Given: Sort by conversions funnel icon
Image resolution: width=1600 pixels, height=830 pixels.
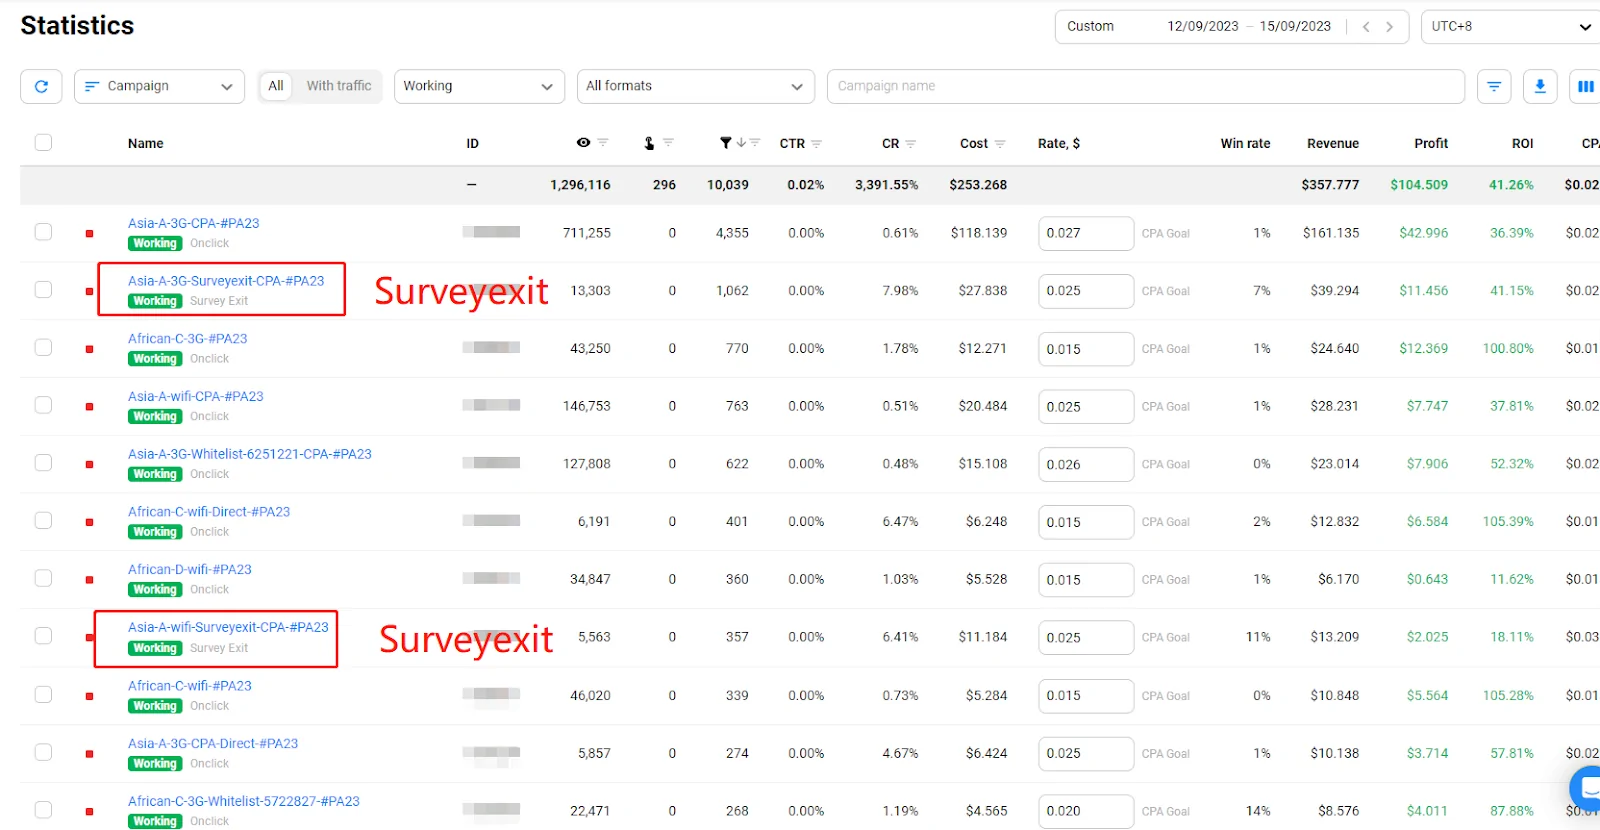Looking at the screenshot, I should [726, 143].
